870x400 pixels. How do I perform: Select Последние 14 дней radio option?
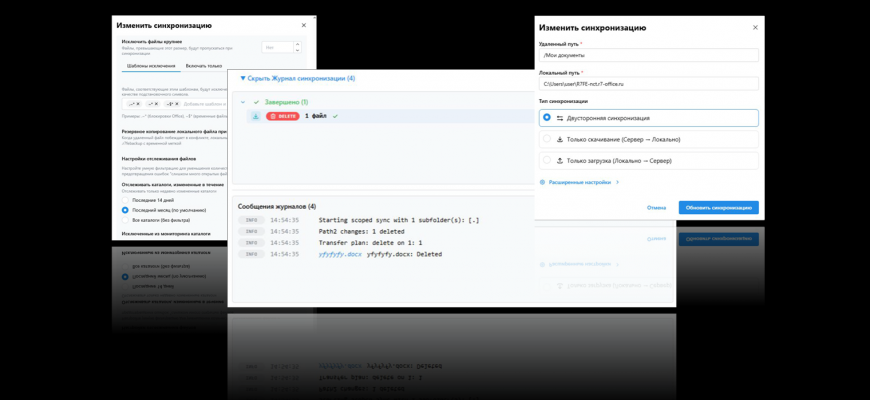coord(125,200)
